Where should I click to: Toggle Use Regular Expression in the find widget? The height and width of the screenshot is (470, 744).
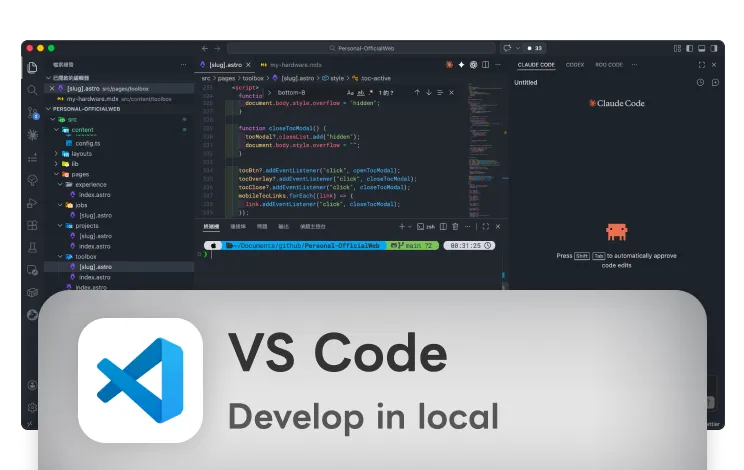click(x=371, y=92)
